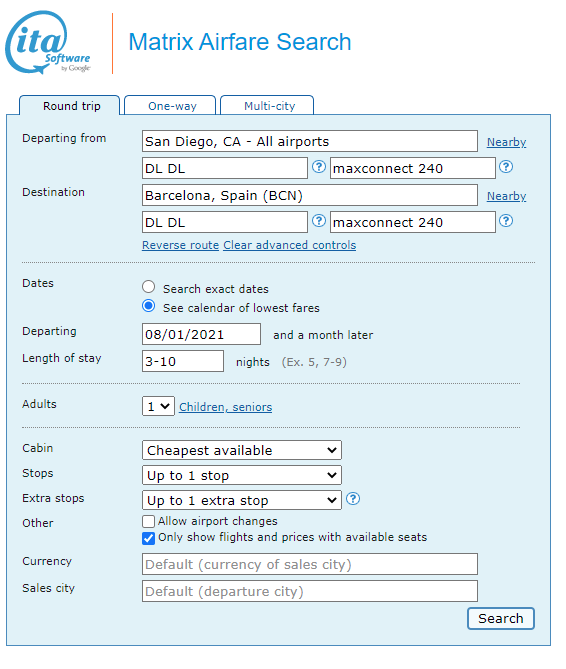
Task: Open the Adults count dropdown
Action: [x=158, y=406]
